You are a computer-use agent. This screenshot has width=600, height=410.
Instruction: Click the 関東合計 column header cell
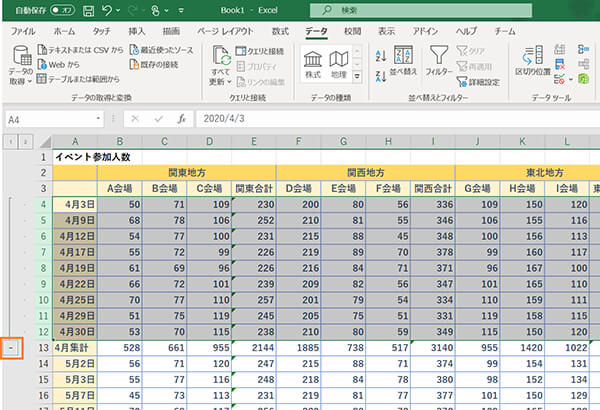(254, 188)
